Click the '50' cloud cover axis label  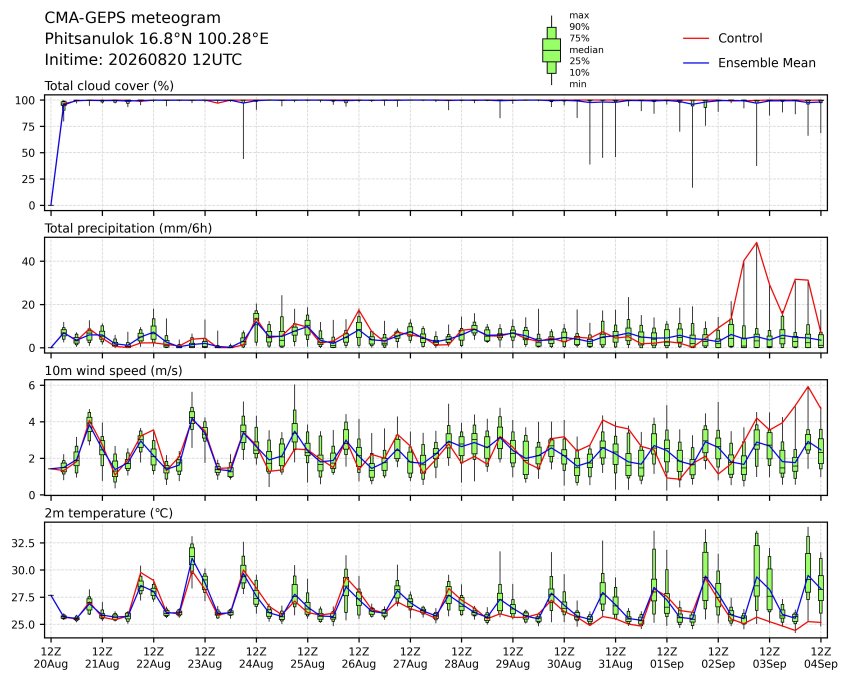coord(28,153)
